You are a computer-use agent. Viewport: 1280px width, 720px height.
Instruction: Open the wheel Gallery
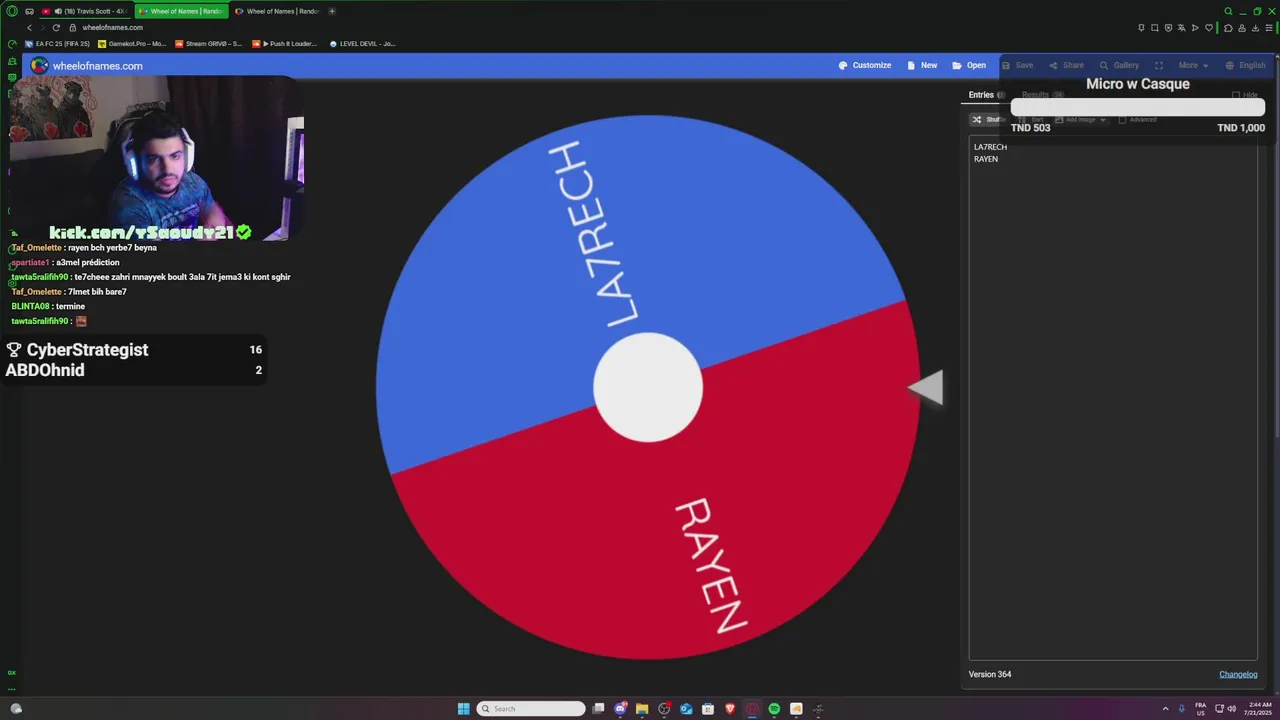[1119, 65]
